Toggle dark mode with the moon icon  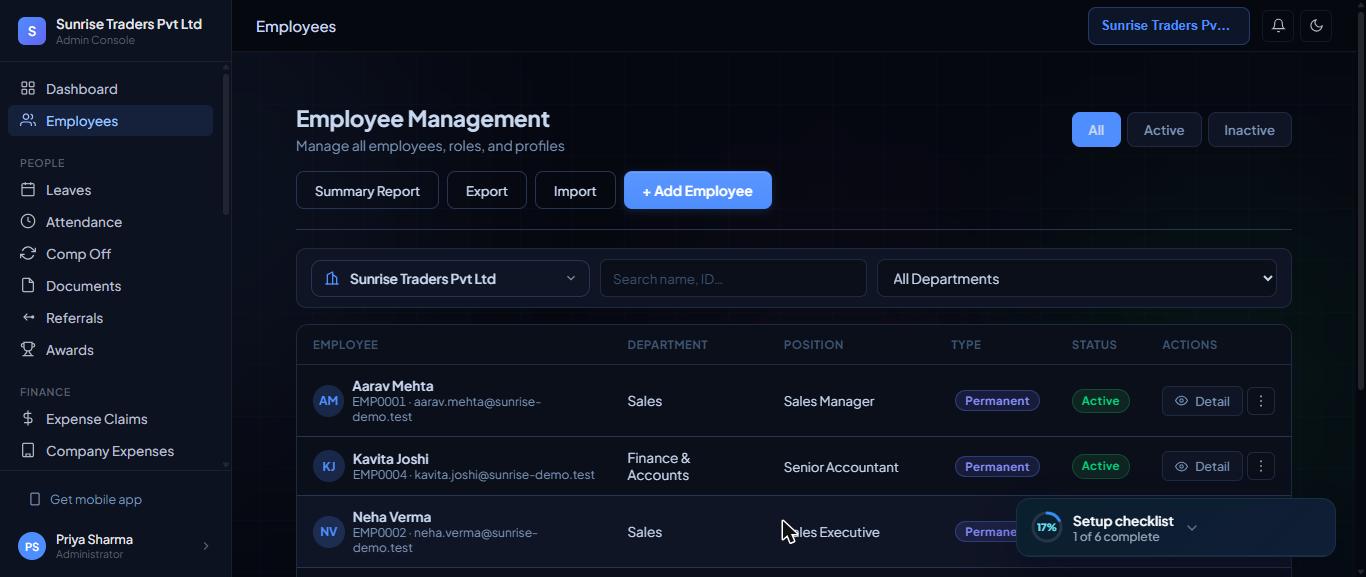coord(1316,26)
